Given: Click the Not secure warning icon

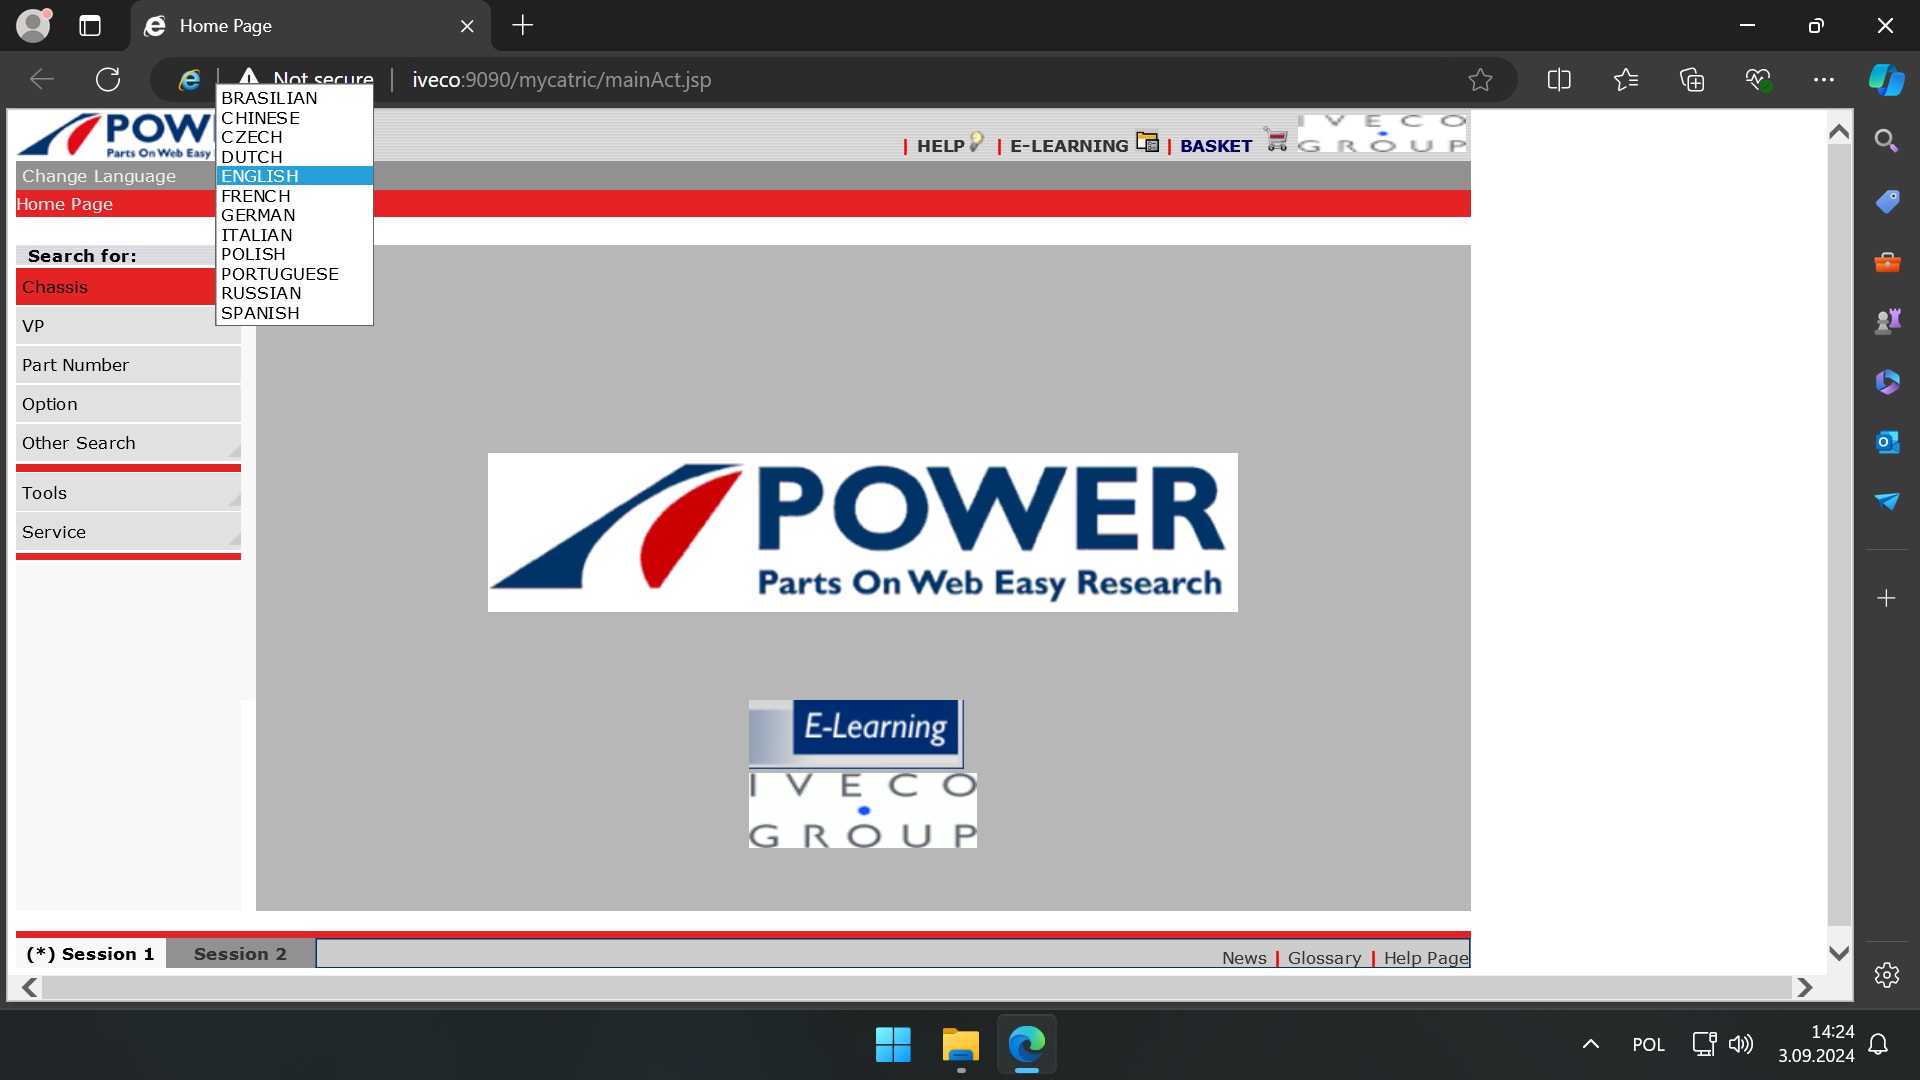Looking at the screenshot, I should click(249, 77).
